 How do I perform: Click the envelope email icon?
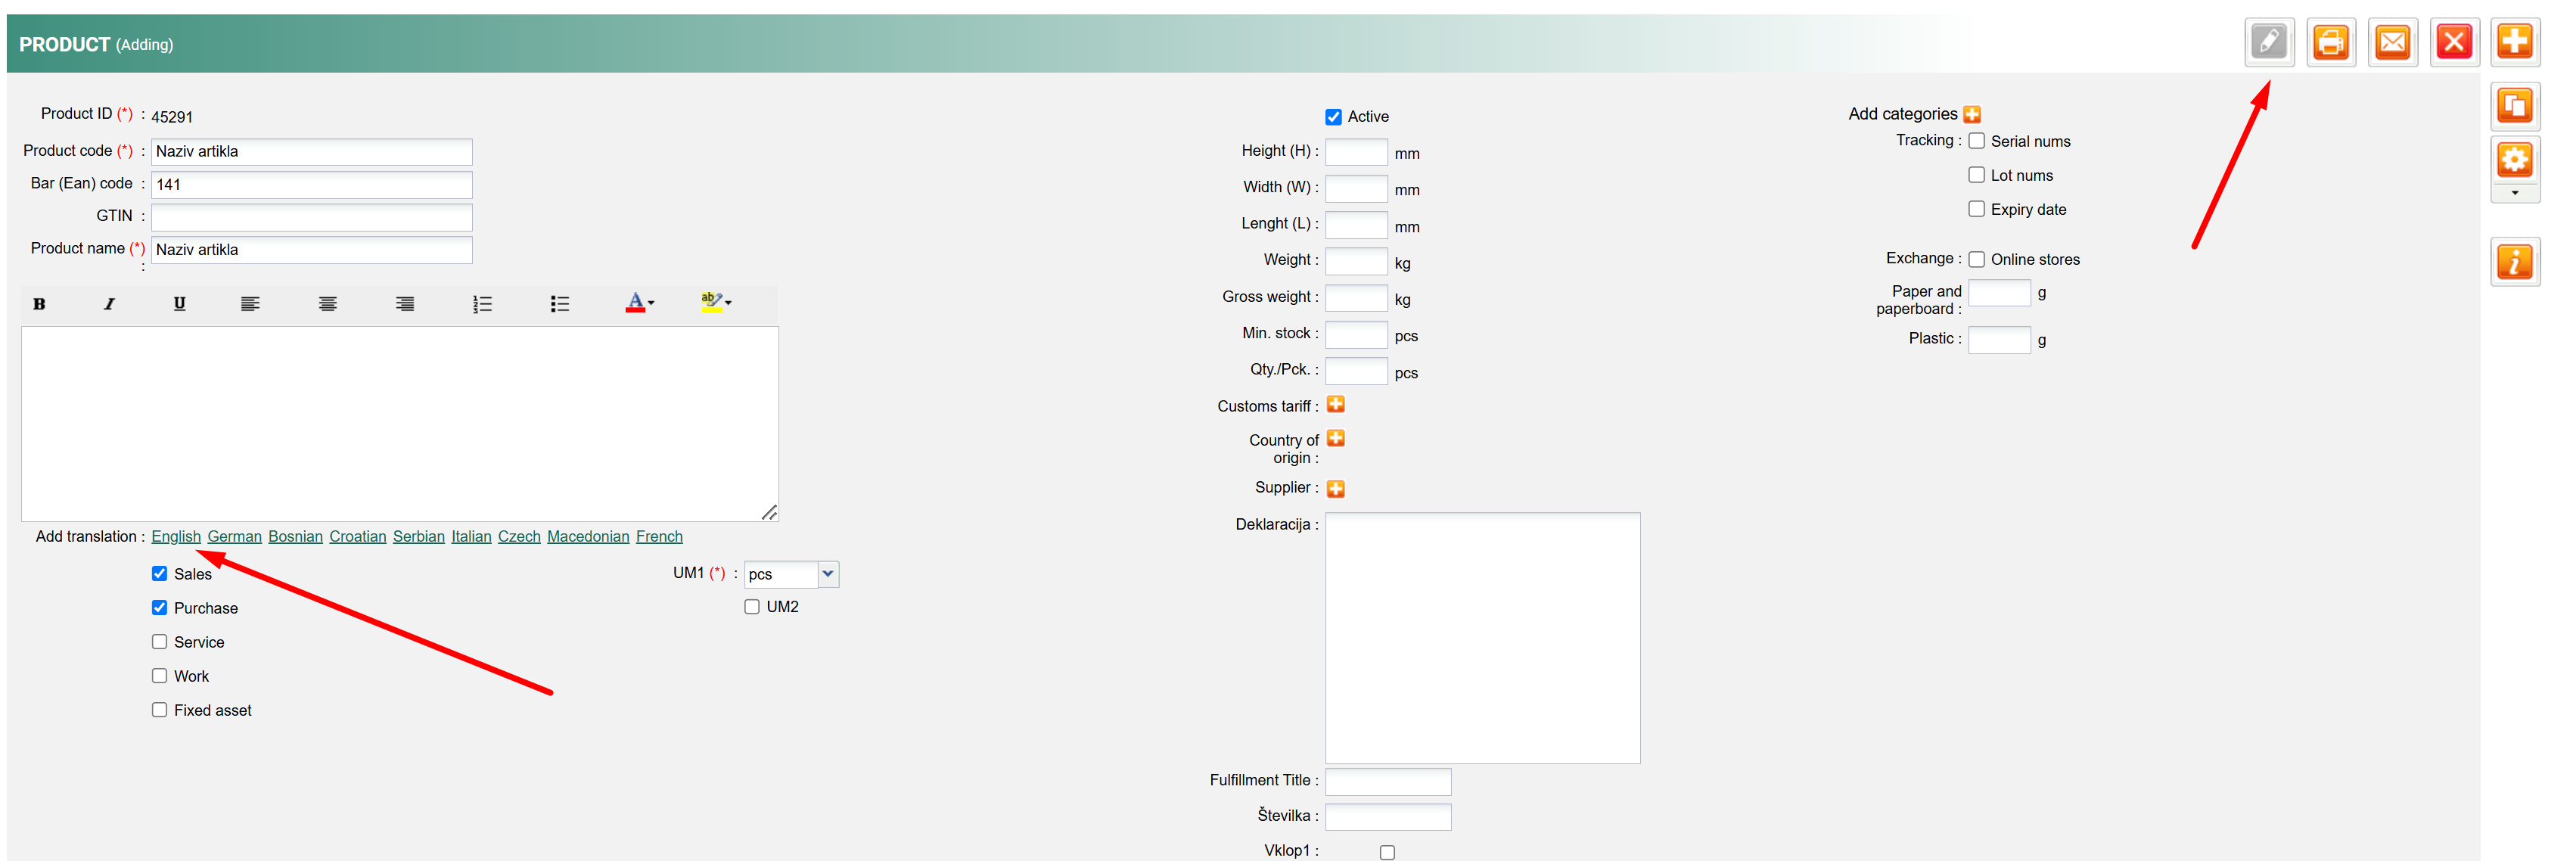[2392, 42]
